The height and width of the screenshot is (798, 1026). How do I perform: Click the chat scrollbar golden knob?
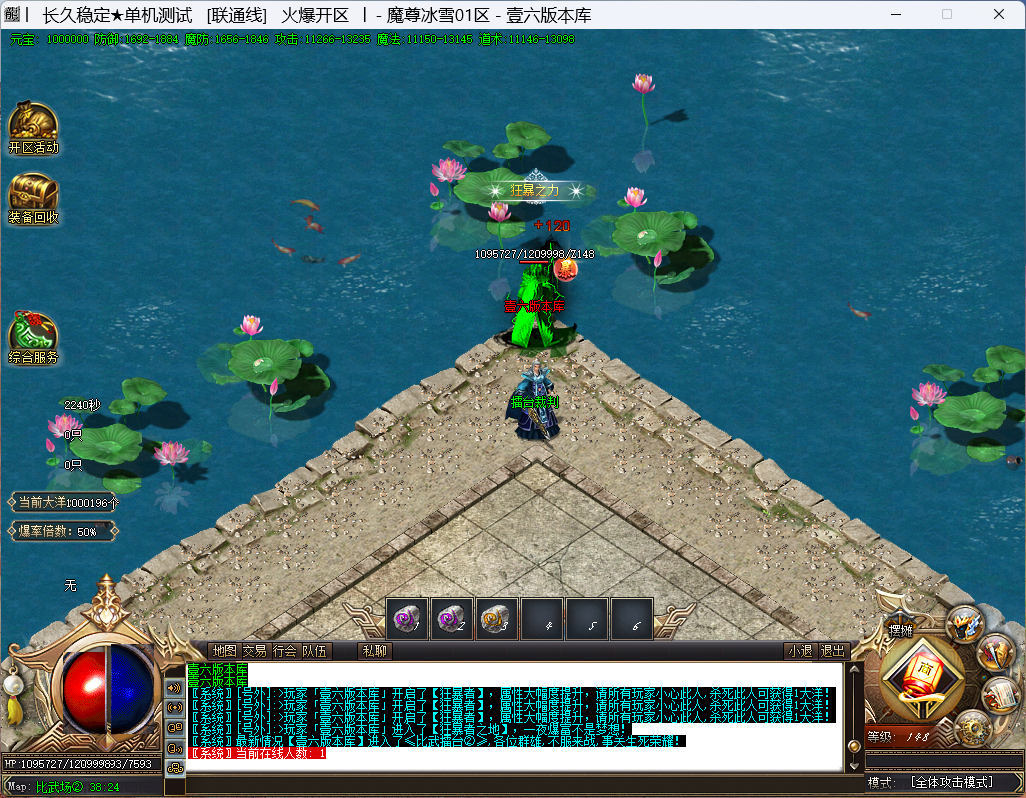click(x=854, y=747)
